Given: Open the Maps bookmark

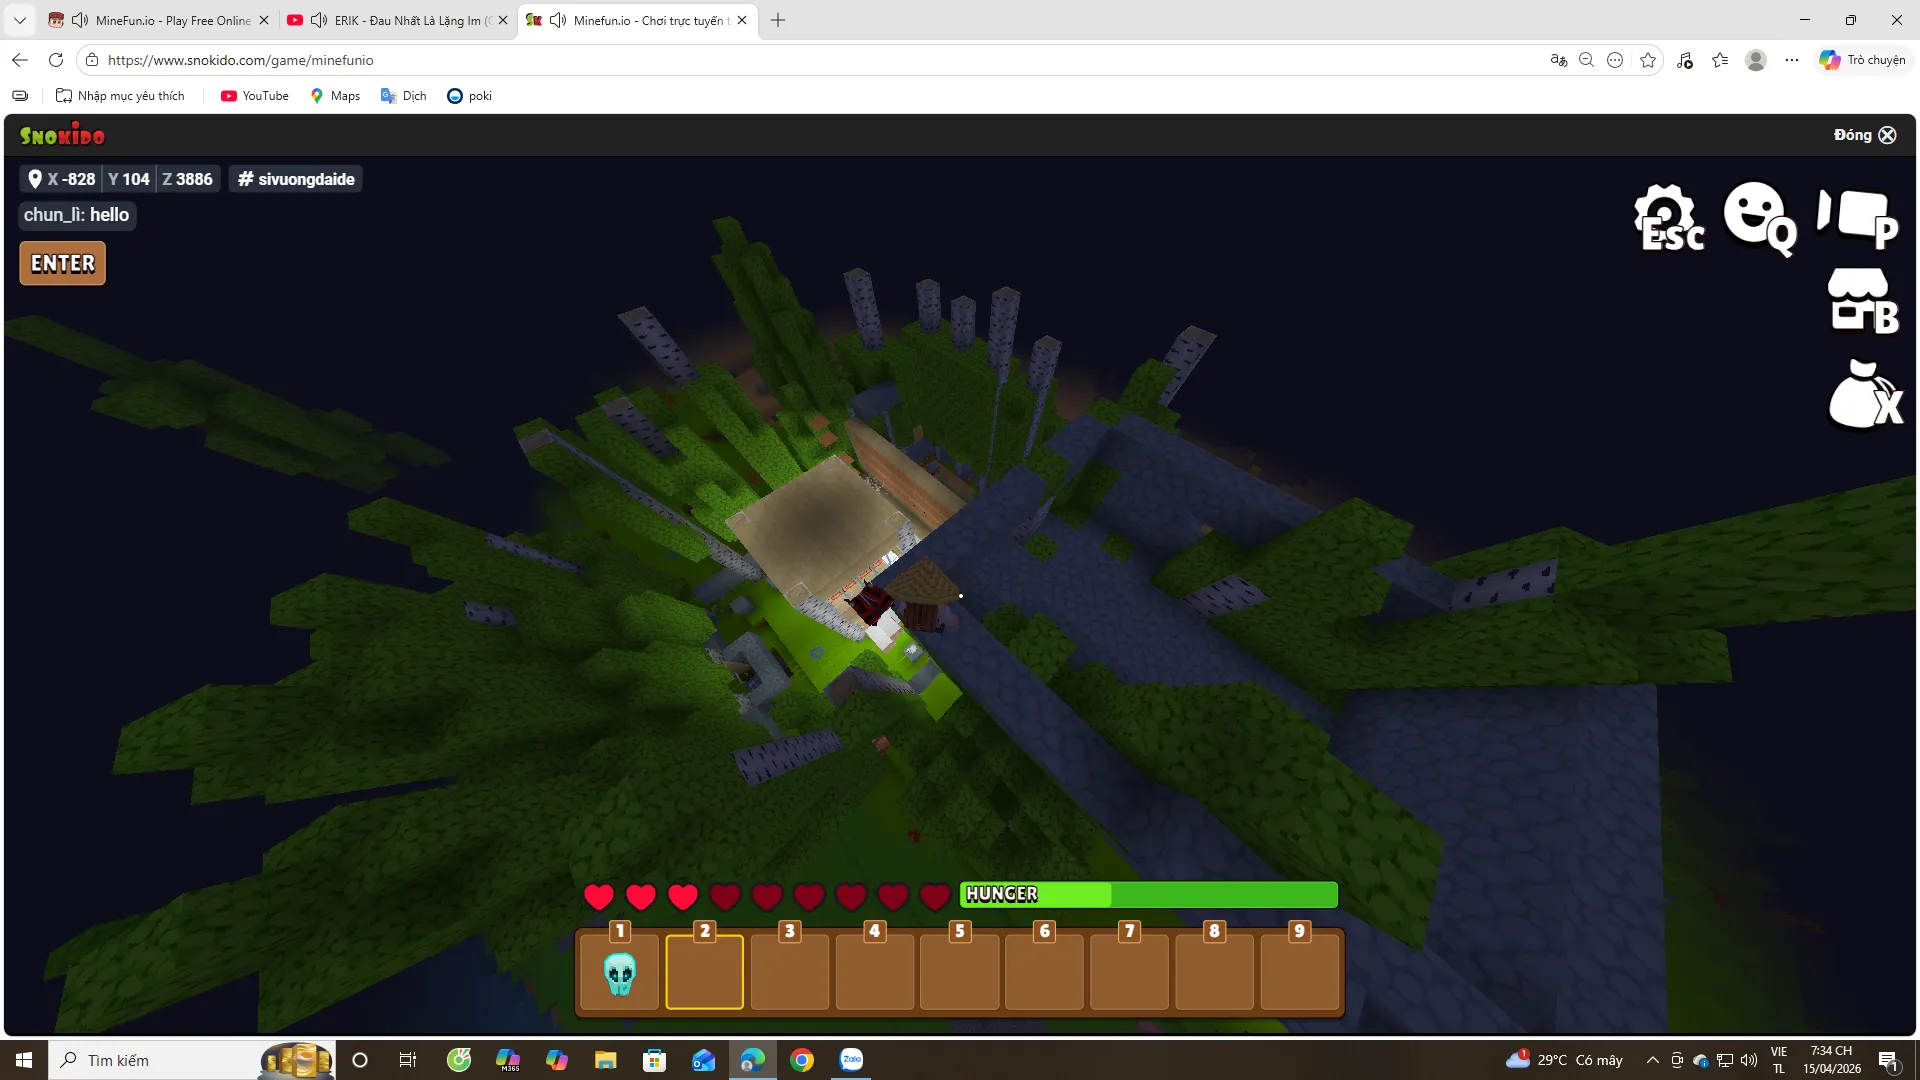Looking at the screenshot, I should 335,96.
